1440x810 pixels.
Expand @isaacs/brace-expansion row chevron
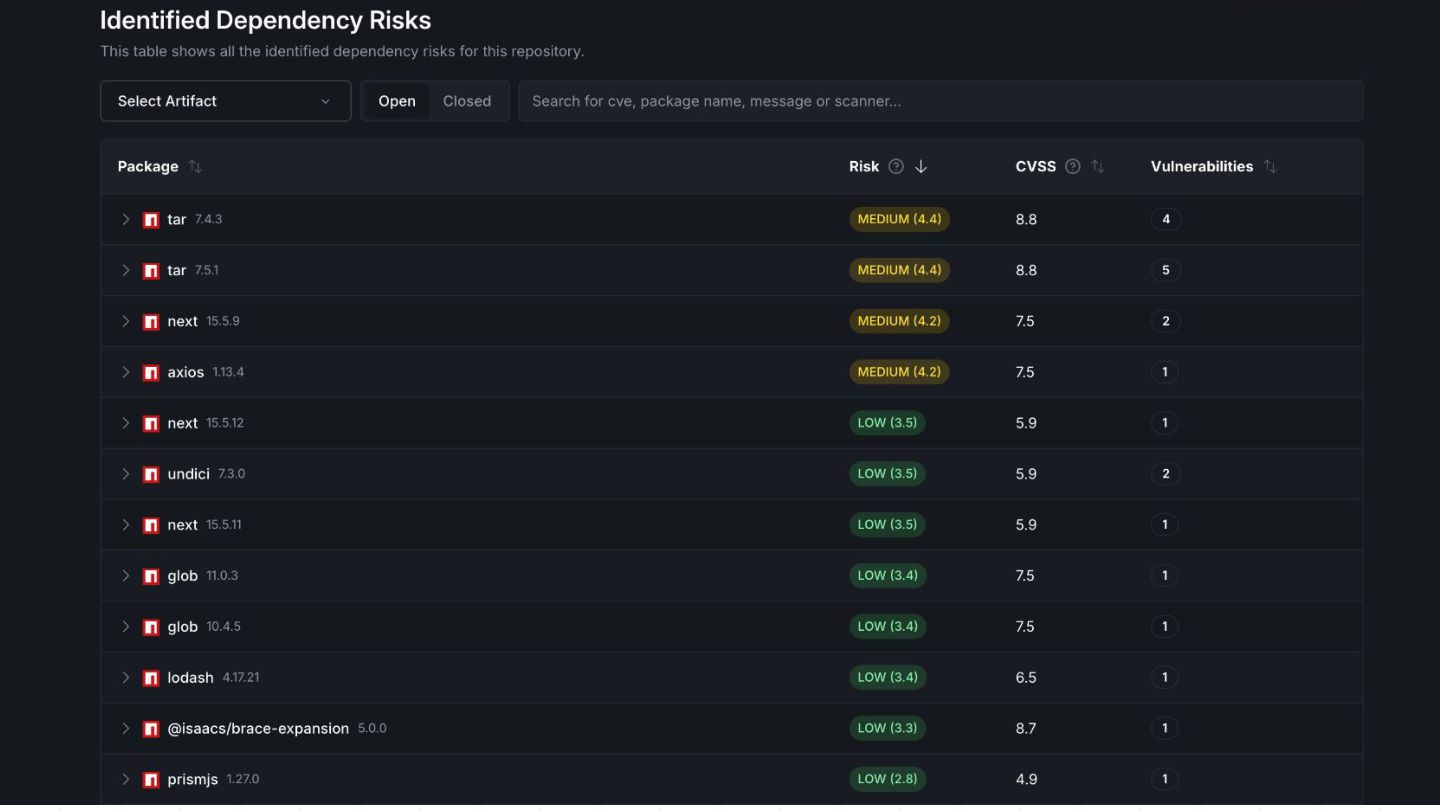[126, 728]
